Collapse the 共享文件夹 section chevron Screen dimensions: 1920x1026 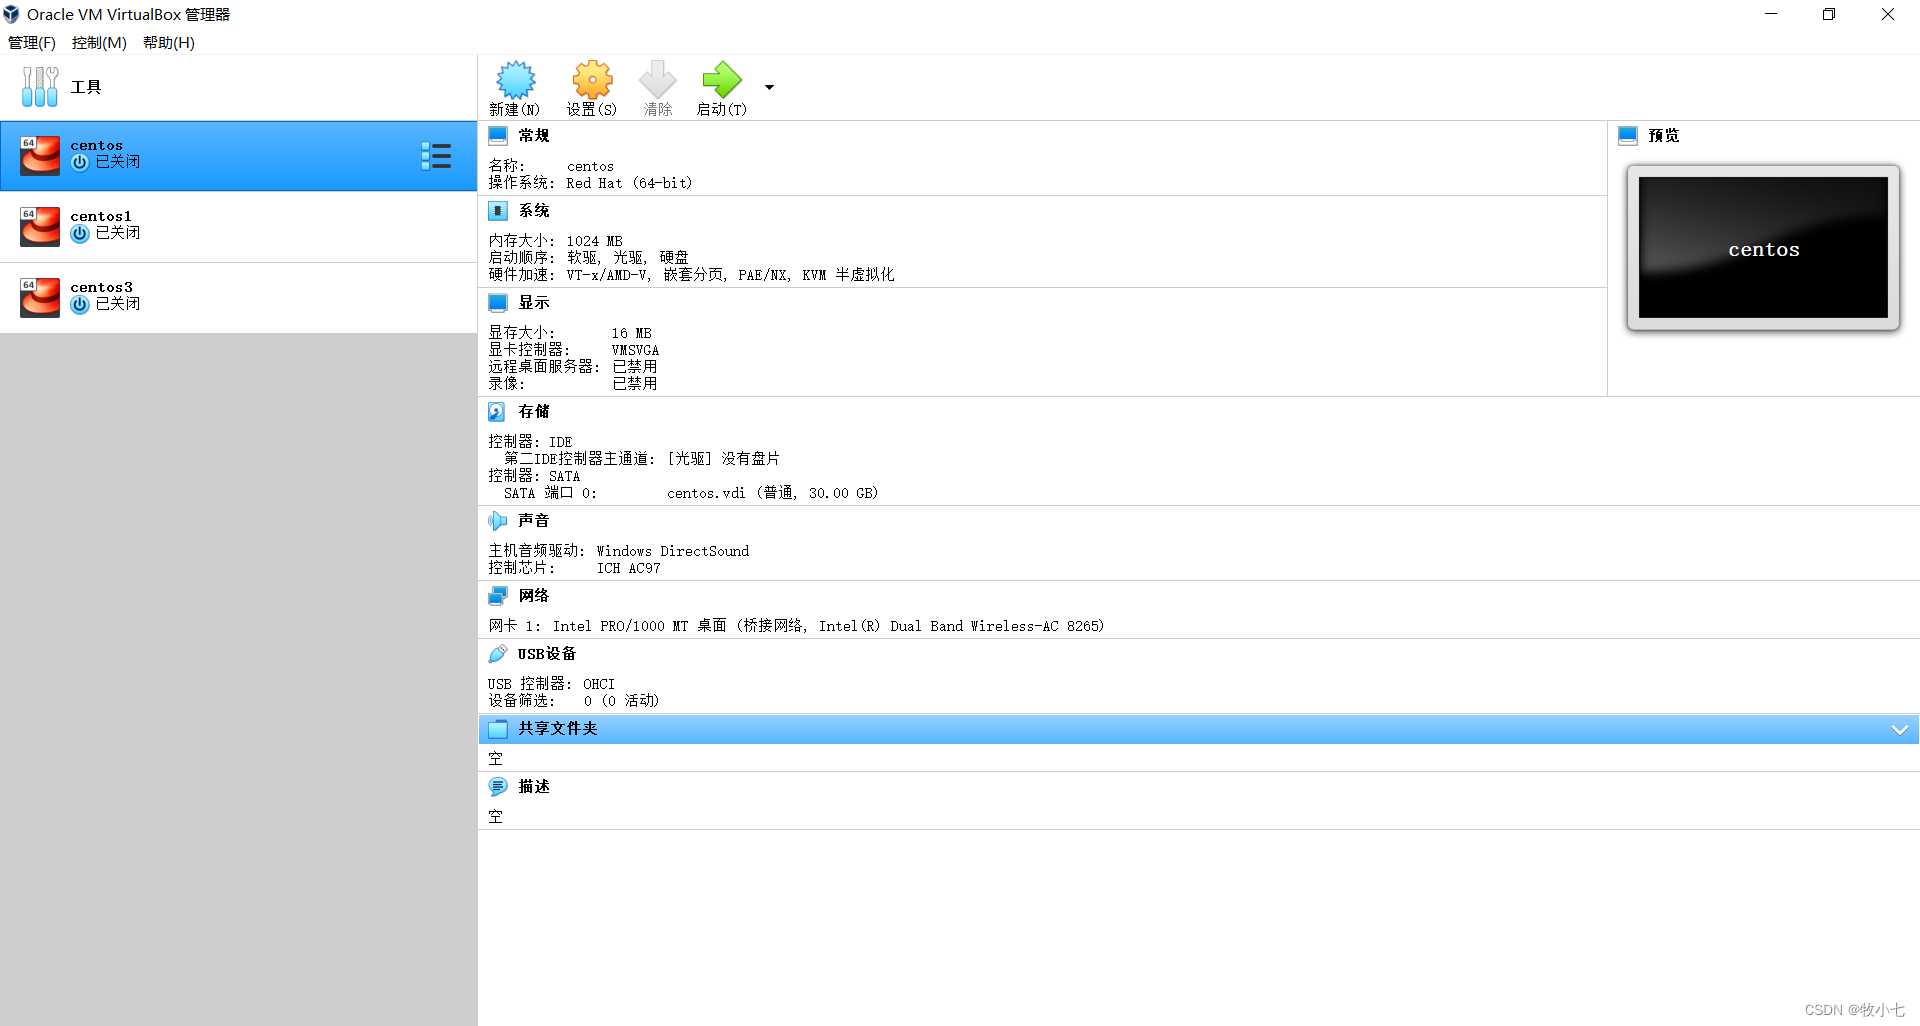(x=1900, y=729)
